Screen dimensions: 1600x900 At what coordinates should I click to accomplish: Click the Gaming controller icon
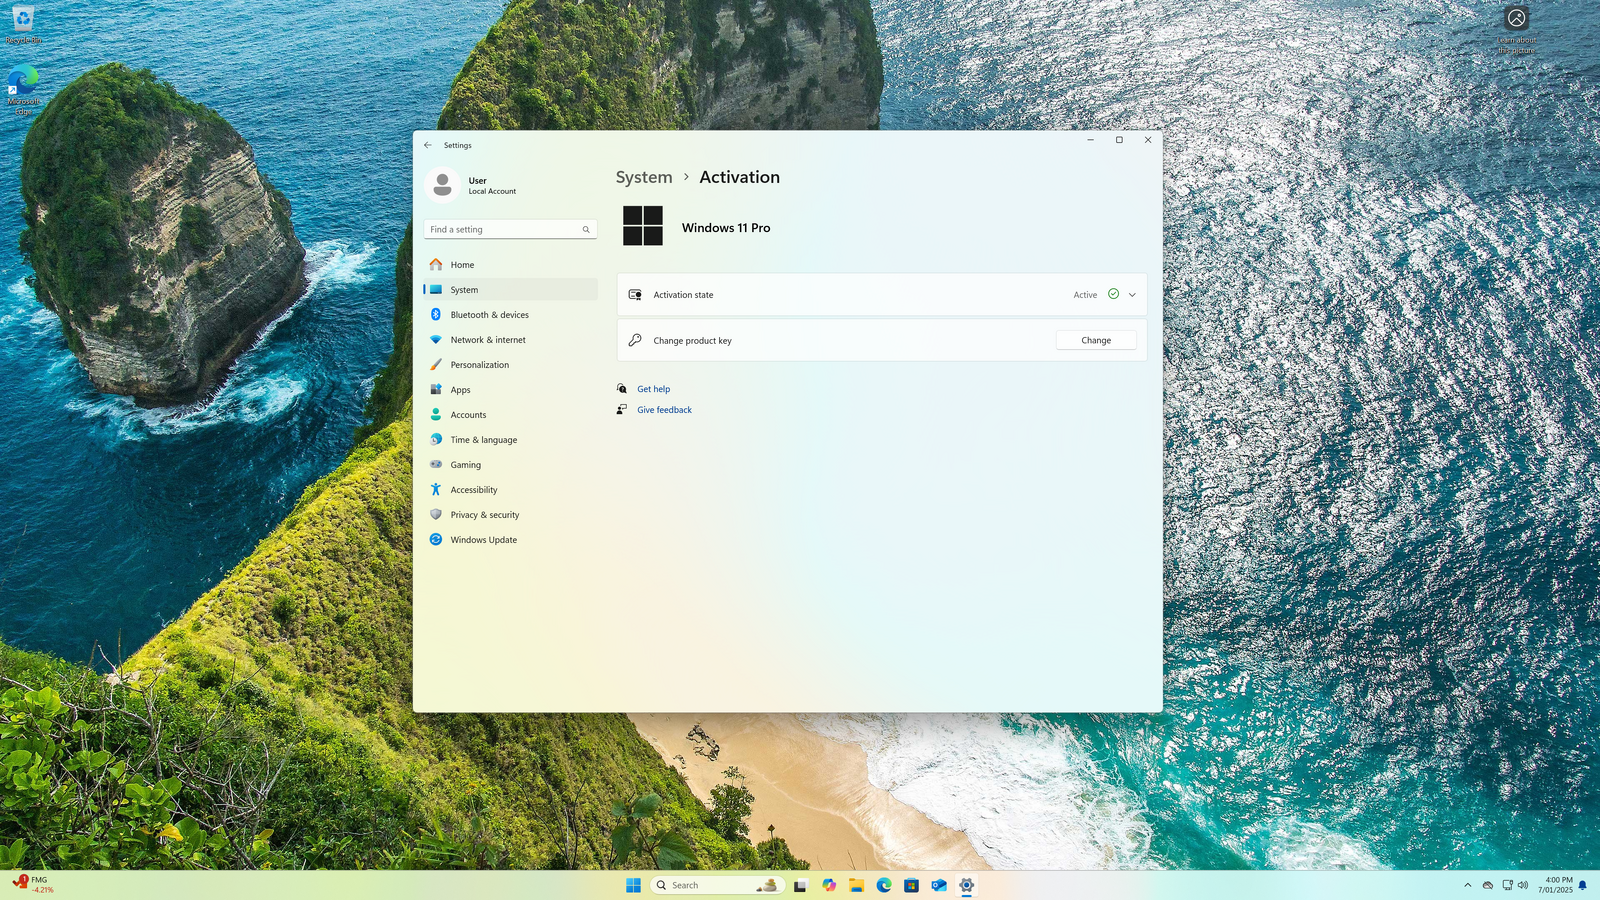click(436, 465)
